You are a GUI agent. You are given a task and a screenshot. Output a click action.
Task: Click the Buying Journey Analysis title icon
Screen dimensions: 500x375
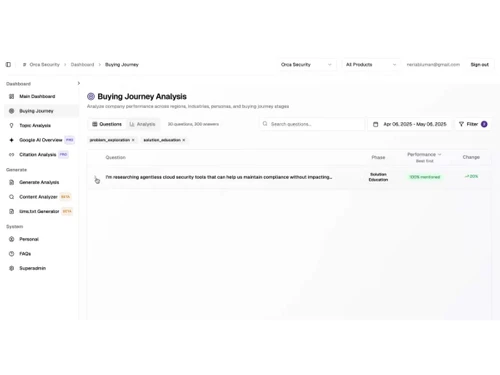click(x=91, y=97)
